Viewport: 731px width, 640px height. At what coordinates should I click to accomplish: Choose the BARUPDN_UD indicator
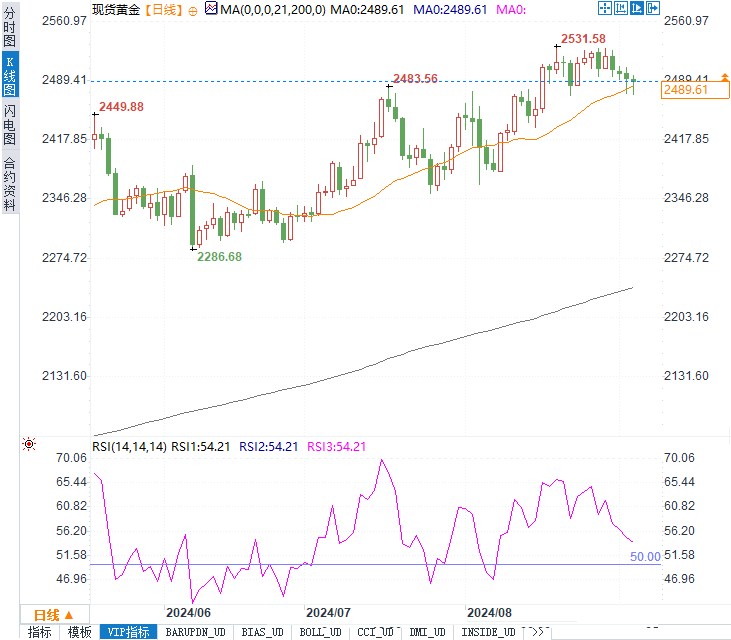[x=195, y=632]
